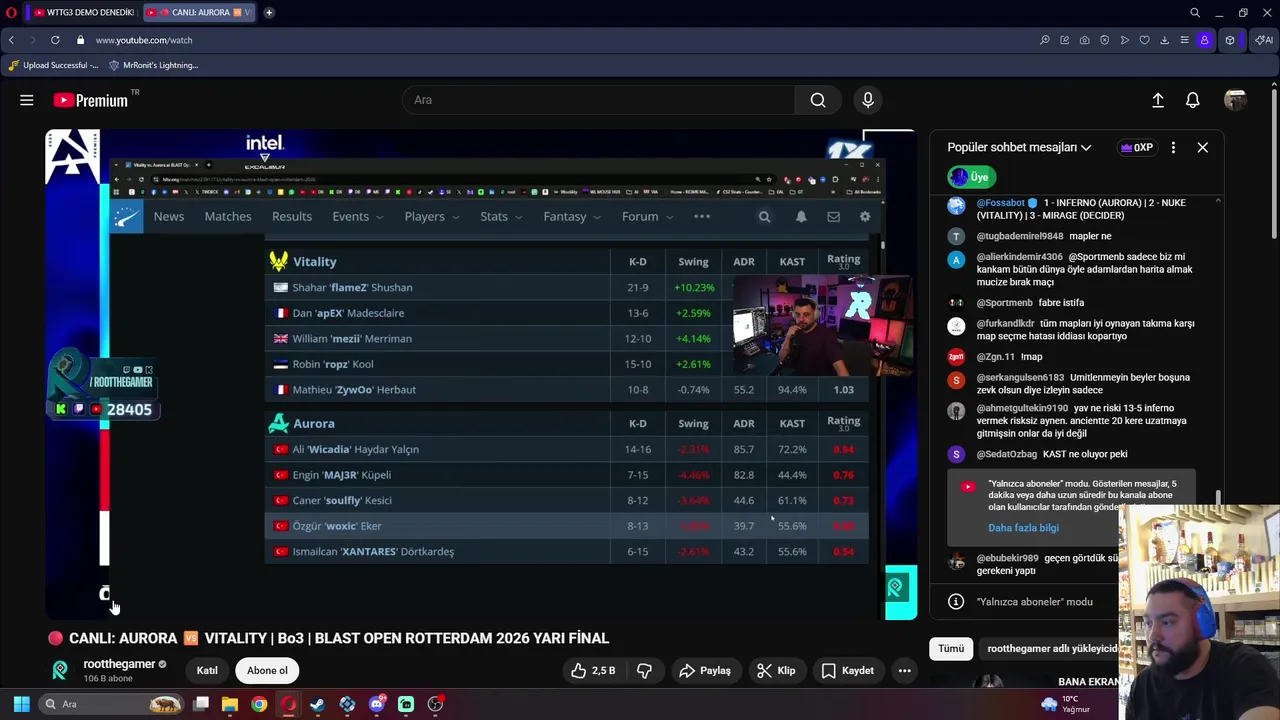The height and width of the screenshot is (720, 1280).
Task: Expand the HLTV 'Stats' dropdown in the video
Action: (x=501, y=216)
